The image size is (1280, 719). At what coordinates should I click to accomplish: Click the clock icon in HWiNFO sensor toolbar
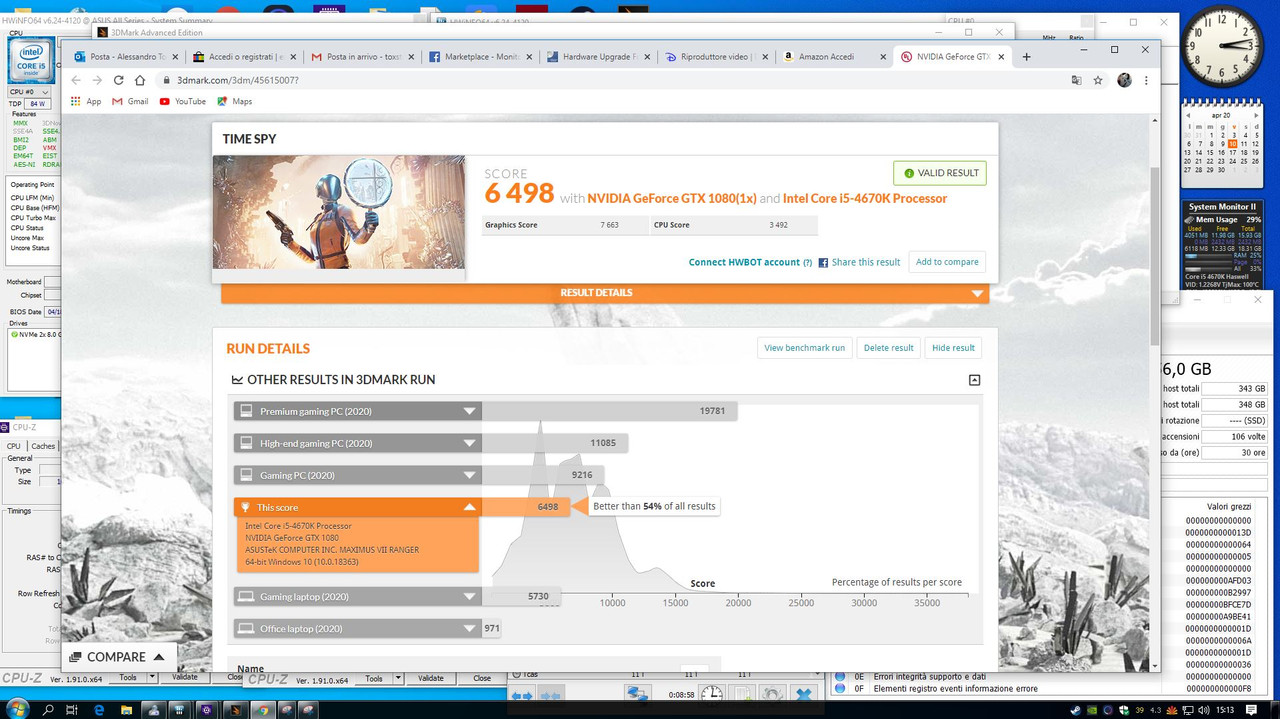tap(712, 693)
